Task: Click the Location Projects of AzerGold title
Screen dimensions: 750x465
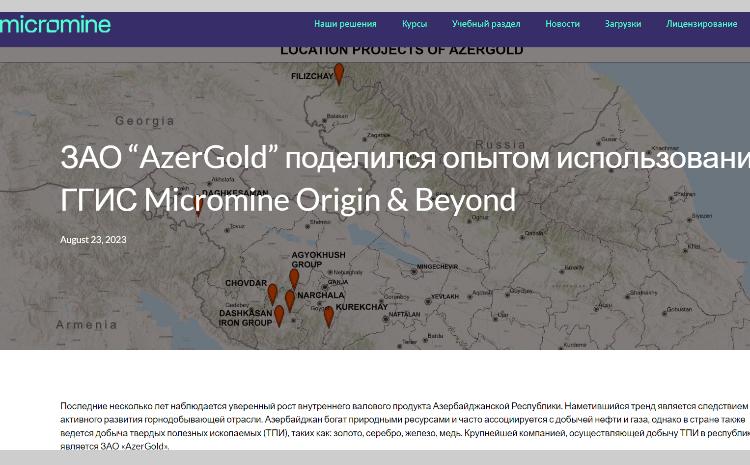Action: [x=387, y=50]
